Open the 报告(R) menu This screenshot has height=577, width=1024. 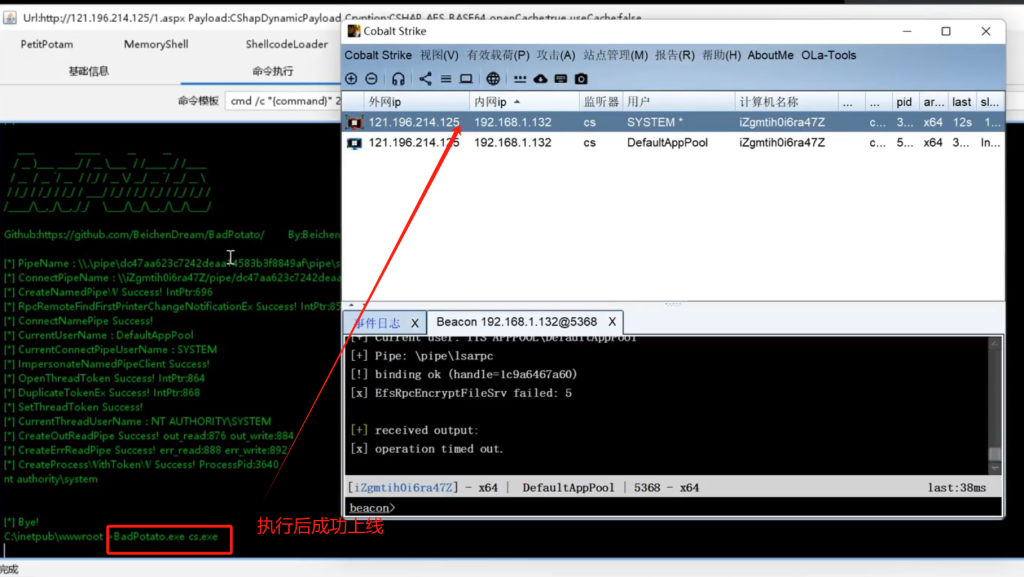675,55
